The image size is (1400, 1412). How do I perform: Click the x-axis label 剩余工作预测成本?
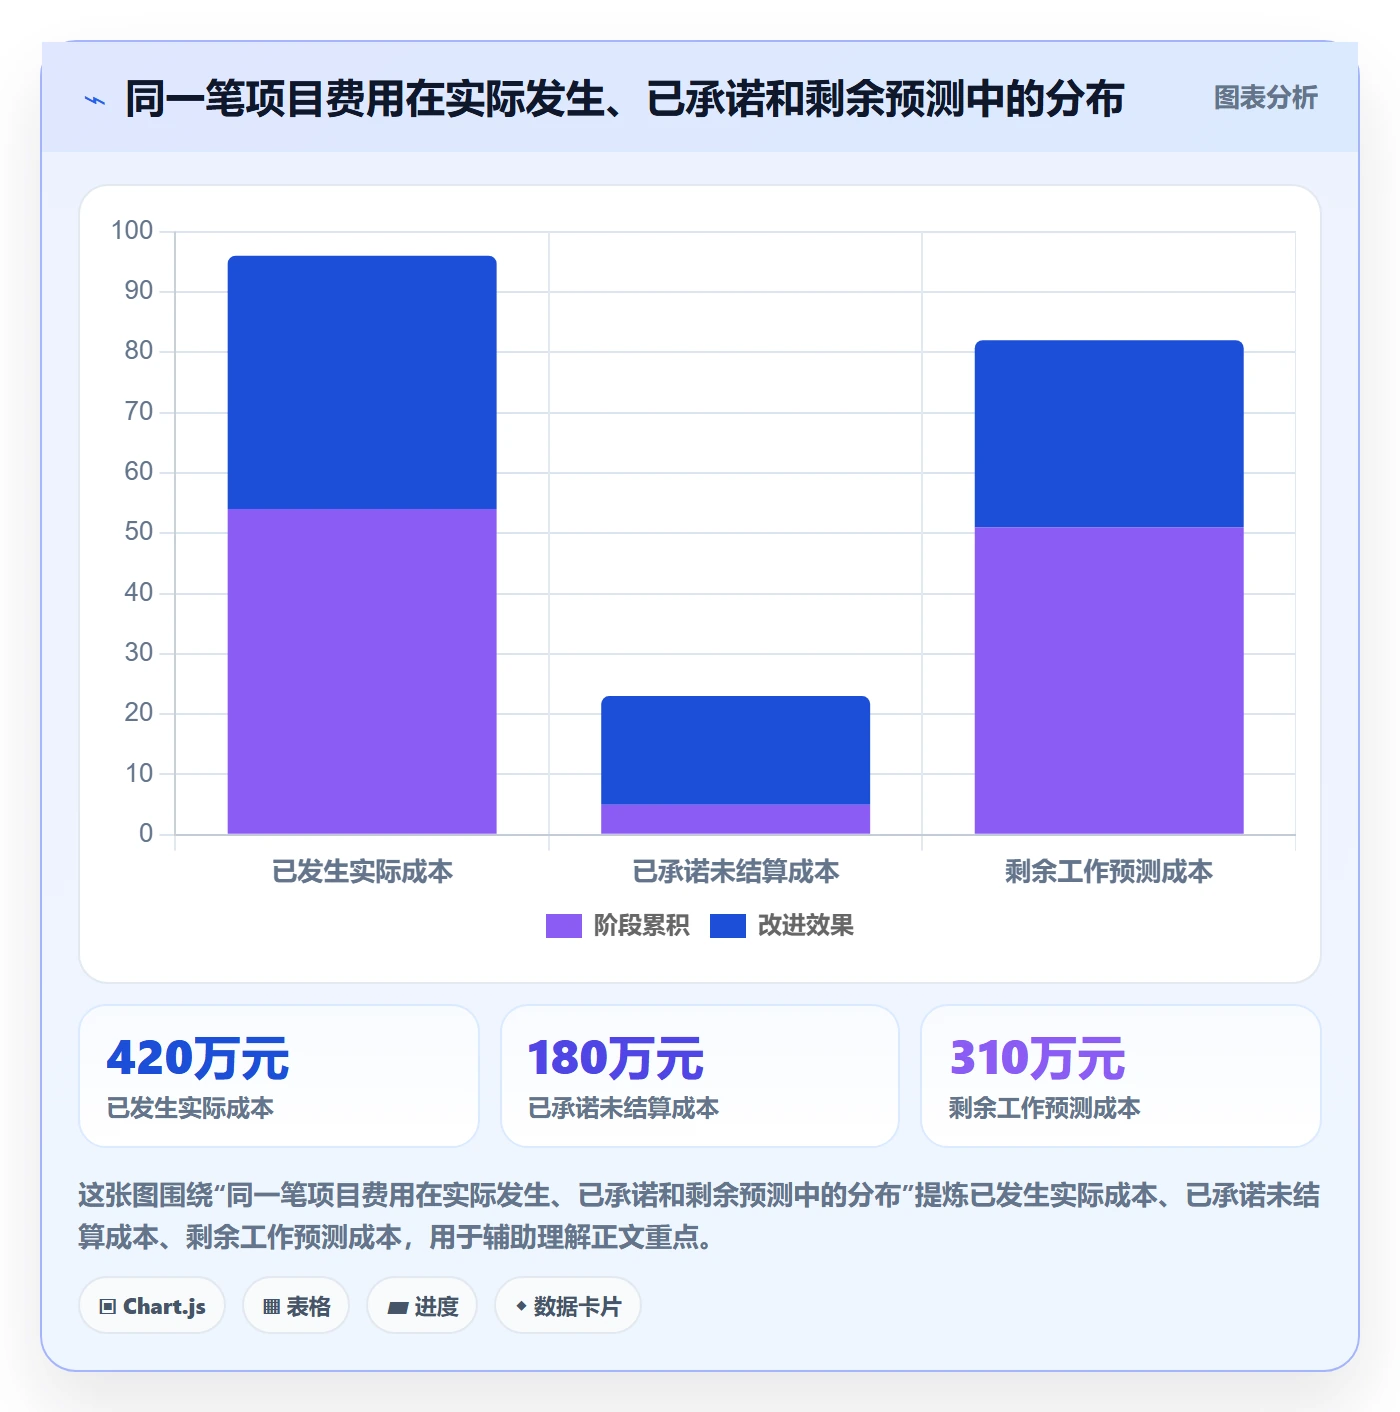point(1109,872)
